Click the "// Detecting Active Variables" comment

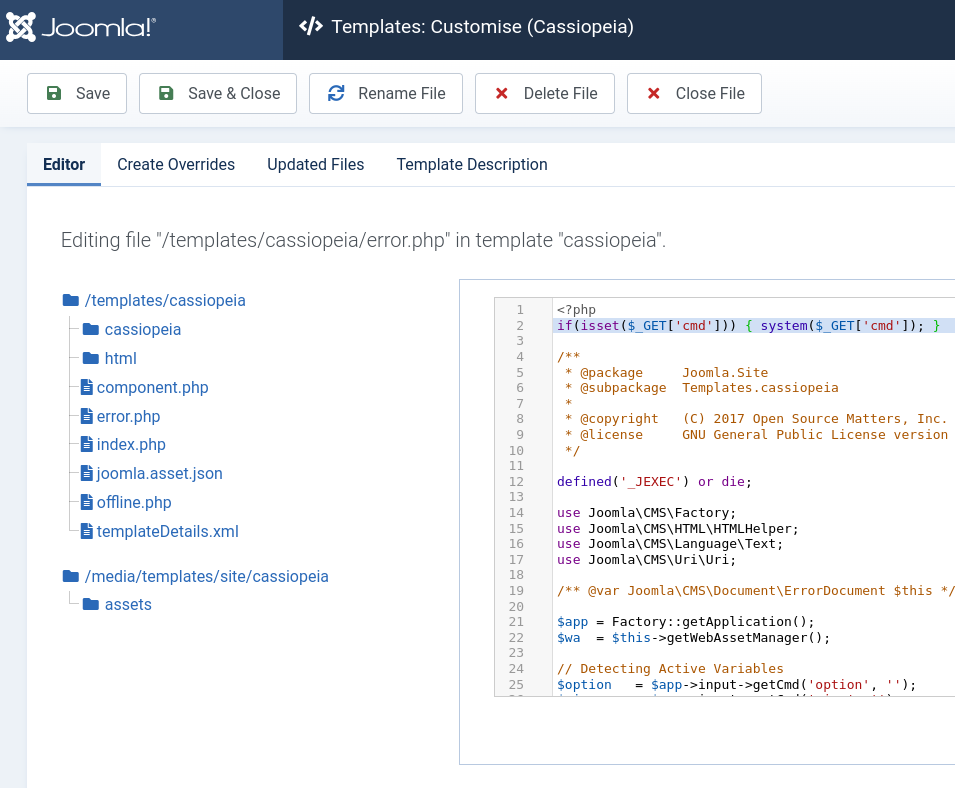point(670,669)
